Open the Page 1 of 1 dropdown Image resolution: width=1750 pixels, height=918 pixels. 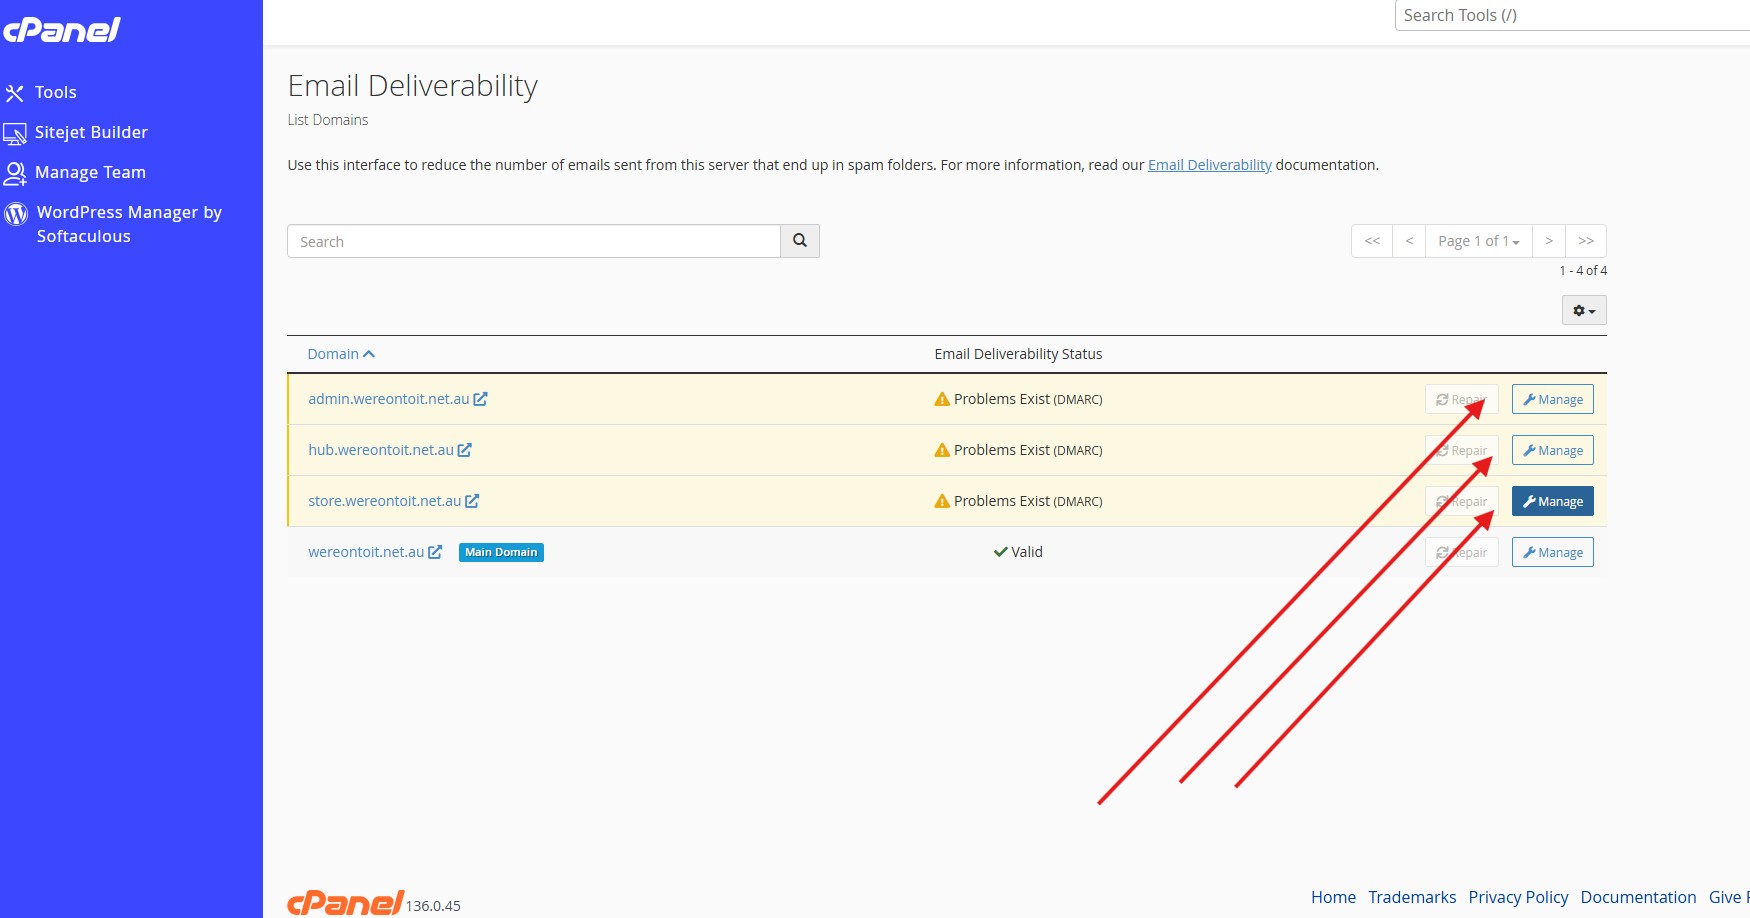[1478, 241]
